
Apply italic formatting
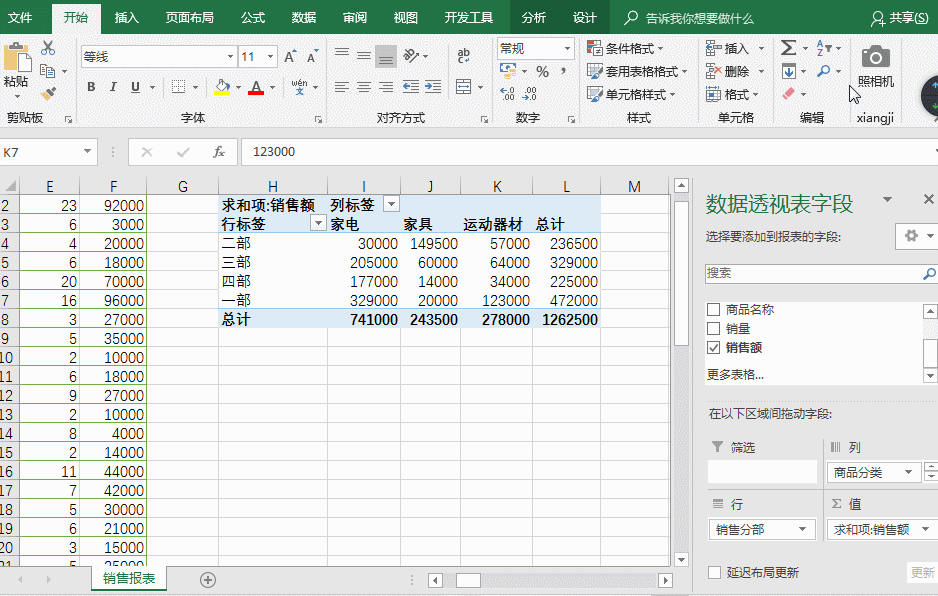(x=113, y=87)
